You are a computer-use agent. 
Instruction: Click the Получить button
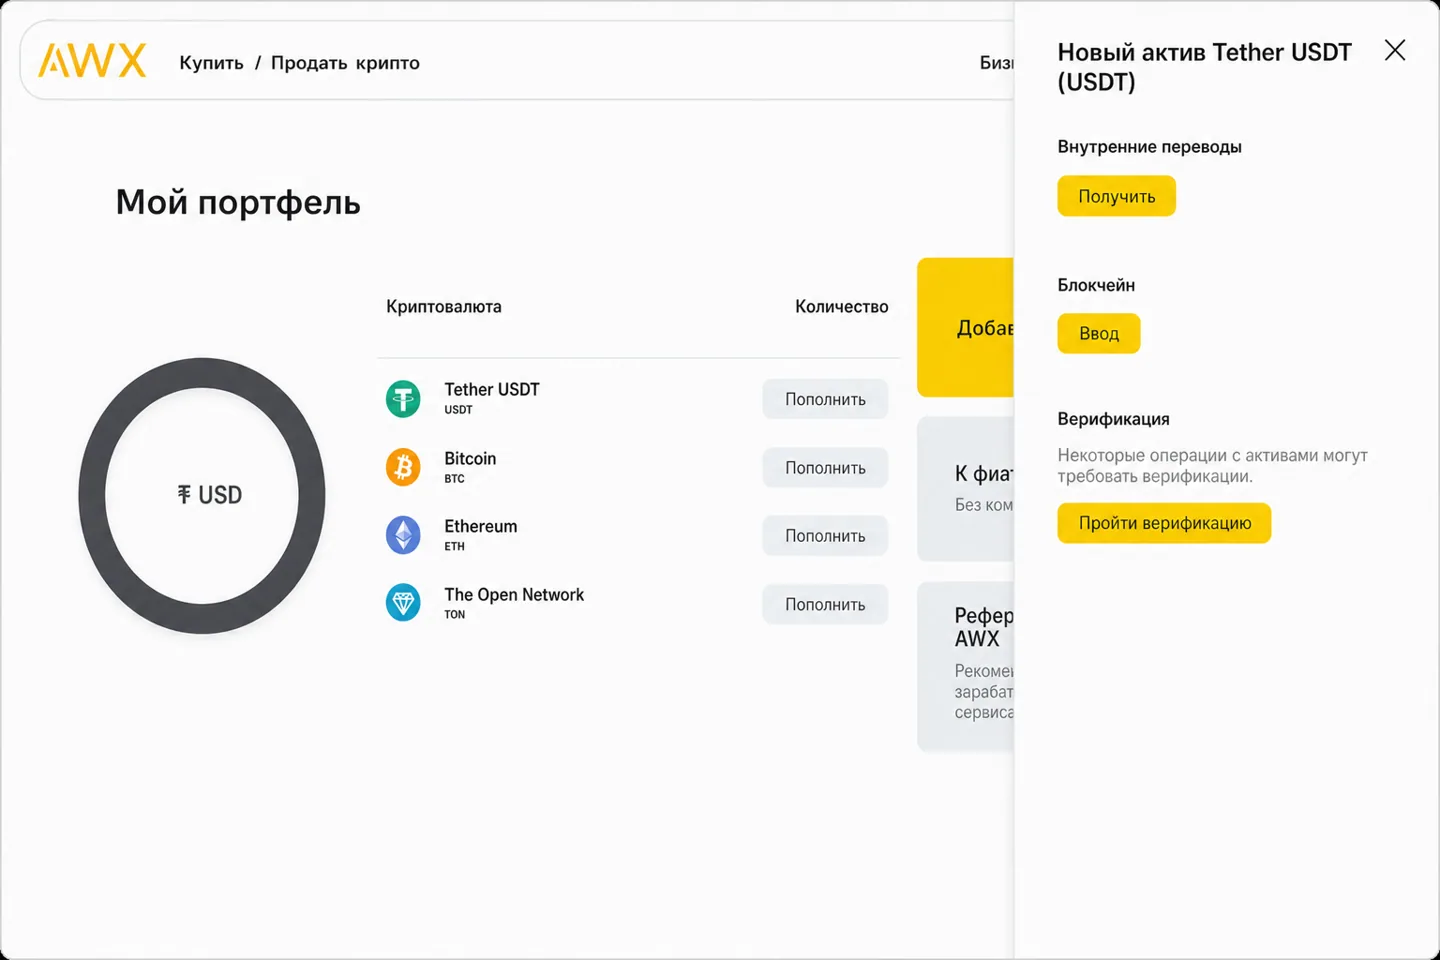click(x=1116, y=196)
